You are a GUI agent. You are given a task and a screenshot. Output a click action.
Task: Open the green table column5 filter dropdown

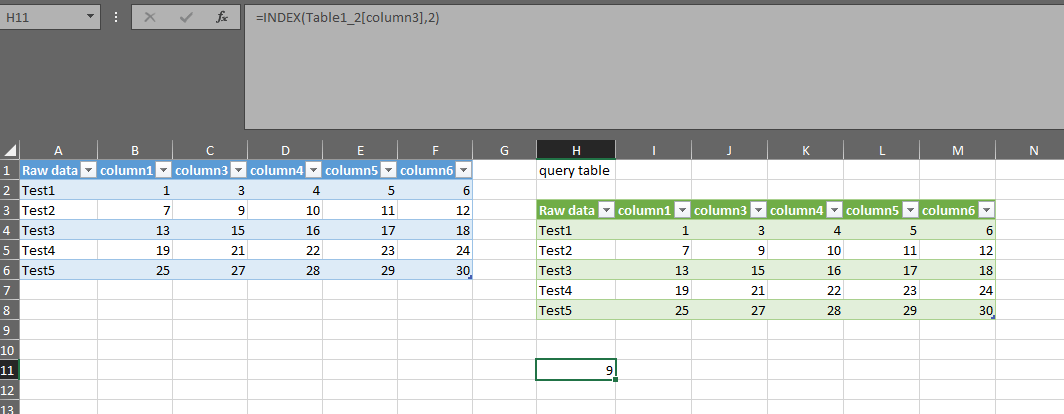pos(910,210)
